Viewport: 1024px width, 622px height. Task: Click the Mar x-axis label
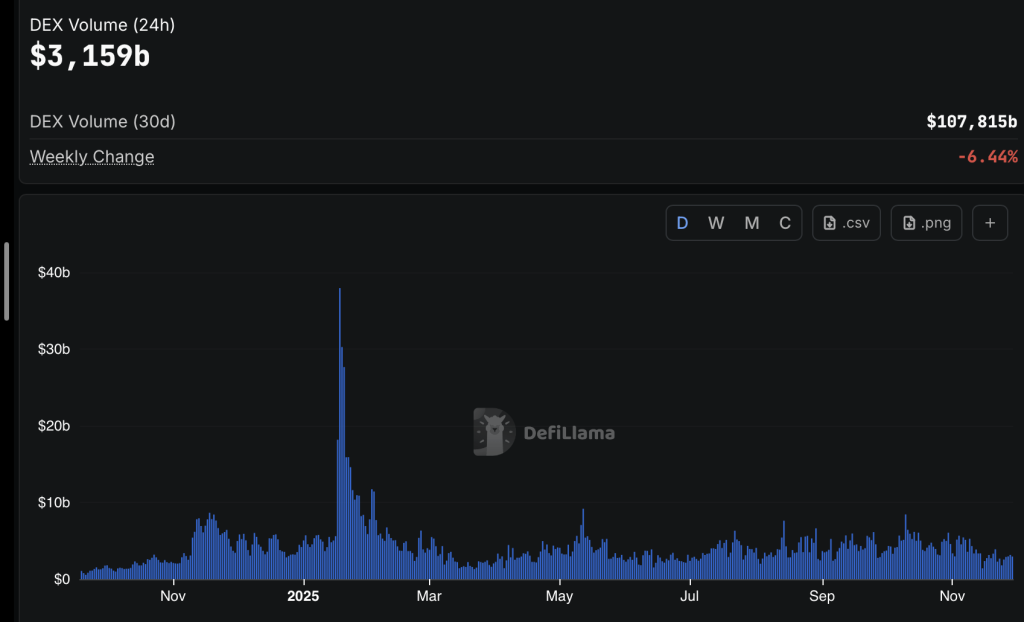pos(429,596)
